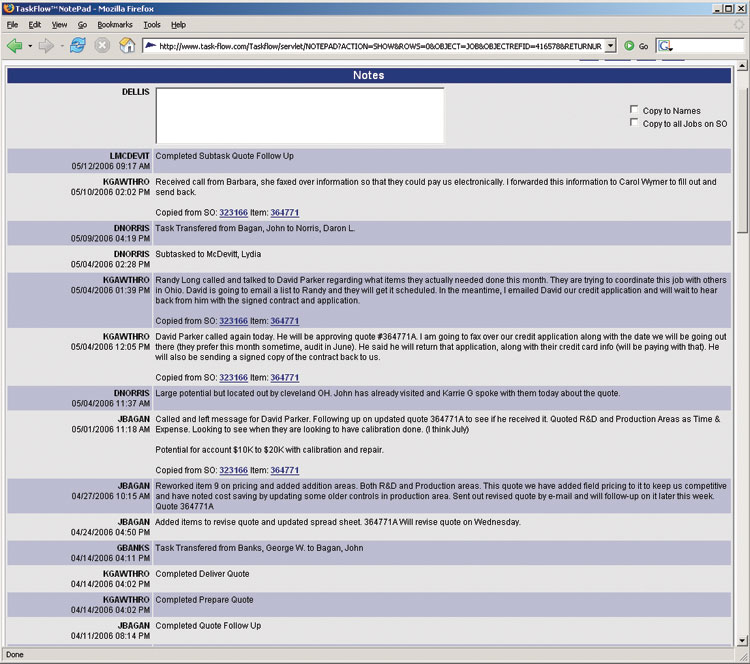Open Item 364771 link in 05/01/2006 note

click(x=285, y=470)
